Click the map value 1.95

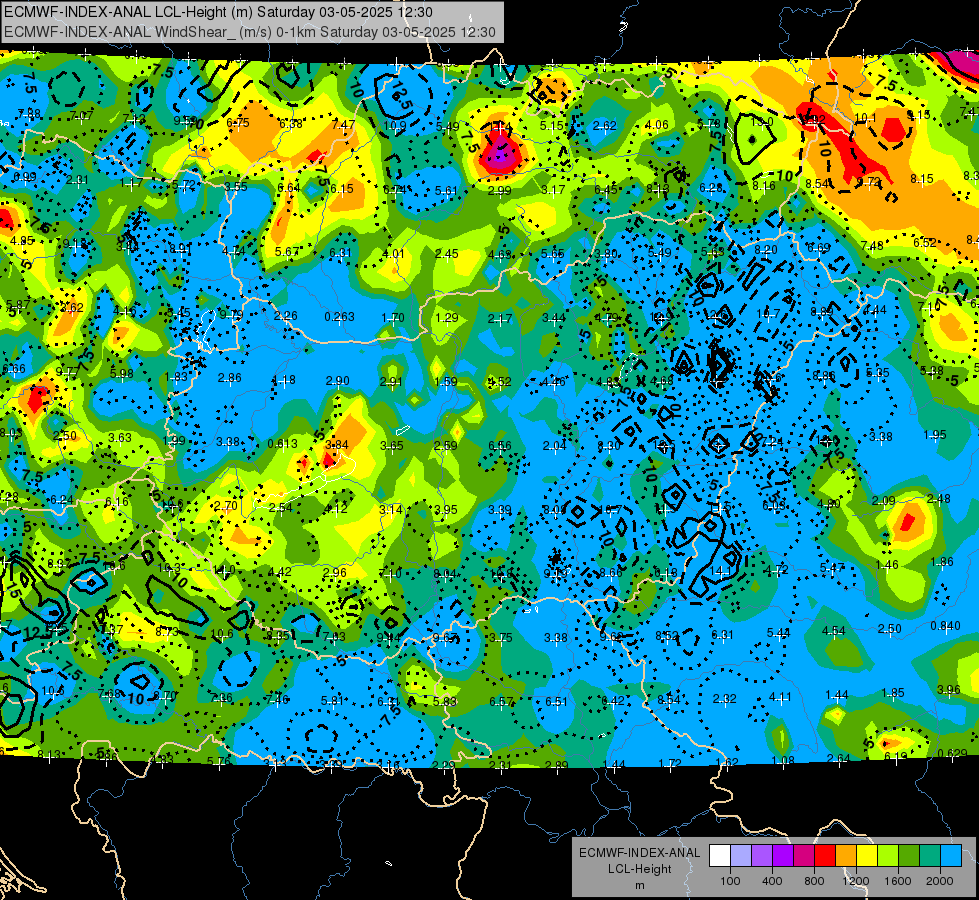tap(935, 435)
